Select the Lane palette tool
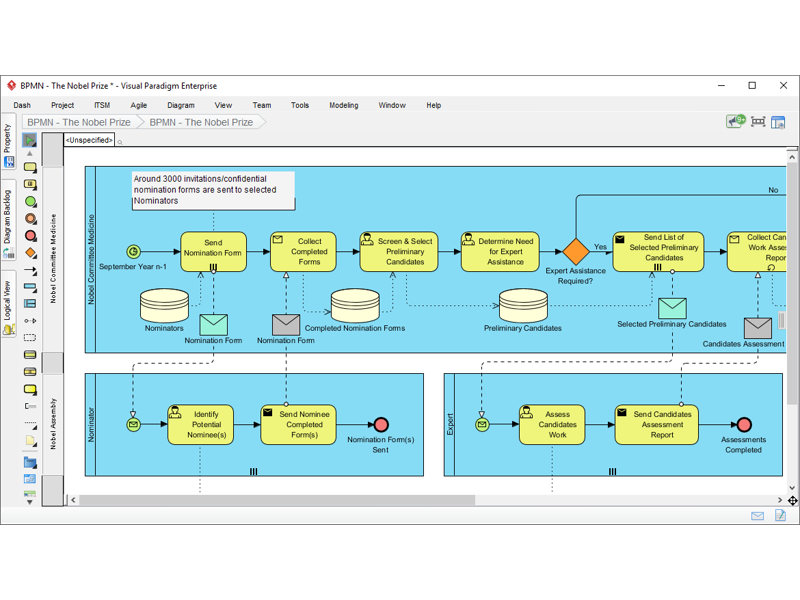This screenshot has height=600, width=800. point(30,304)
